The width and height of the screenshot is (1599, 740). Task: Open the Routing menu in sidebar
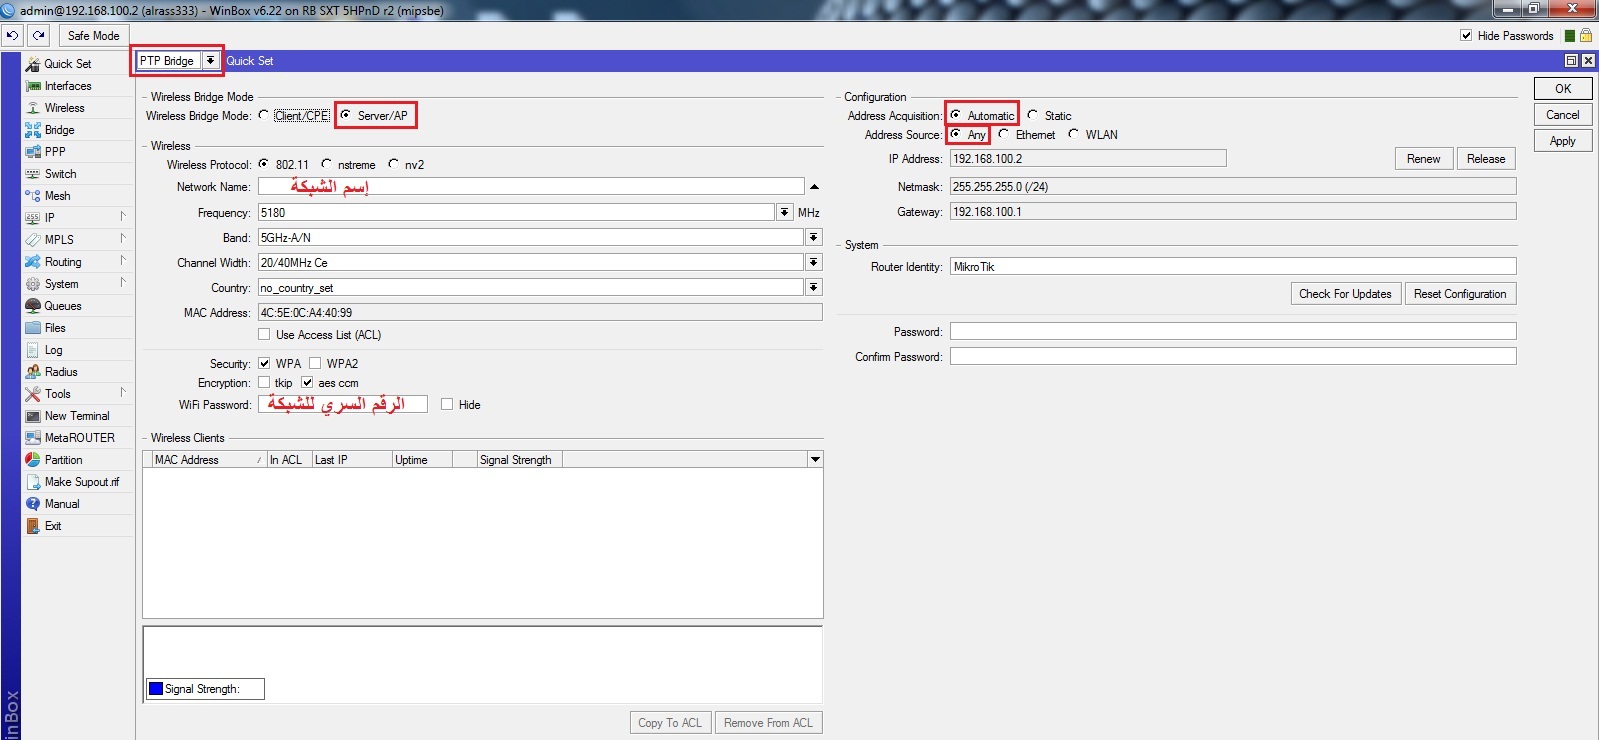pos(63,262)
